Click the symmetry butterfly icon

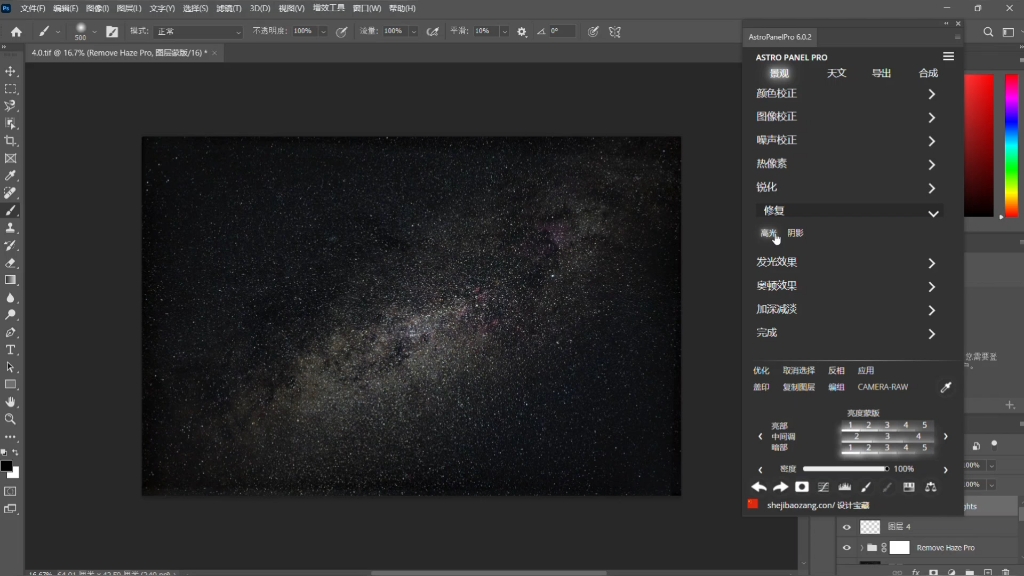click(x=615, y=31)
